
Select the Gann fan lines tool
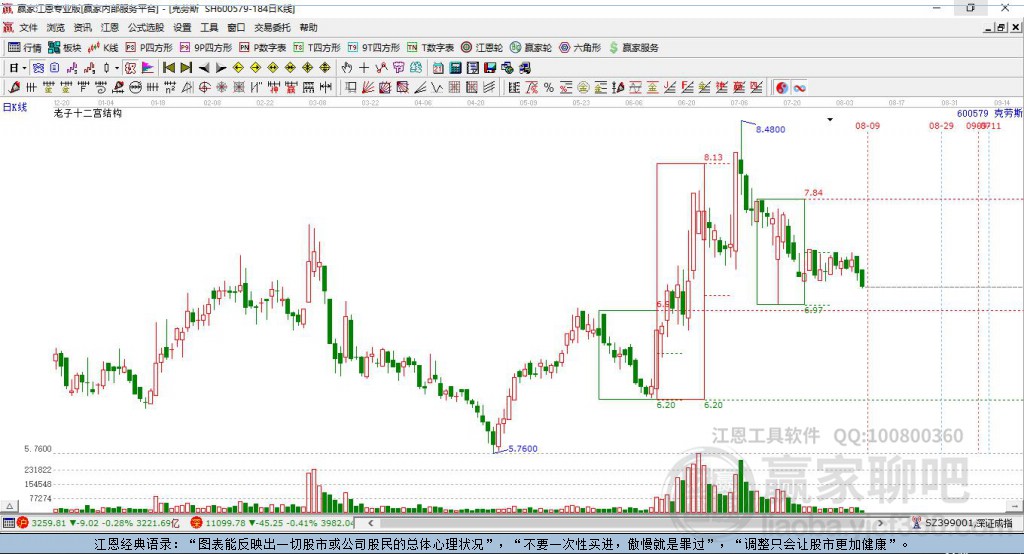pyautogui.click(x=368, y=88)
